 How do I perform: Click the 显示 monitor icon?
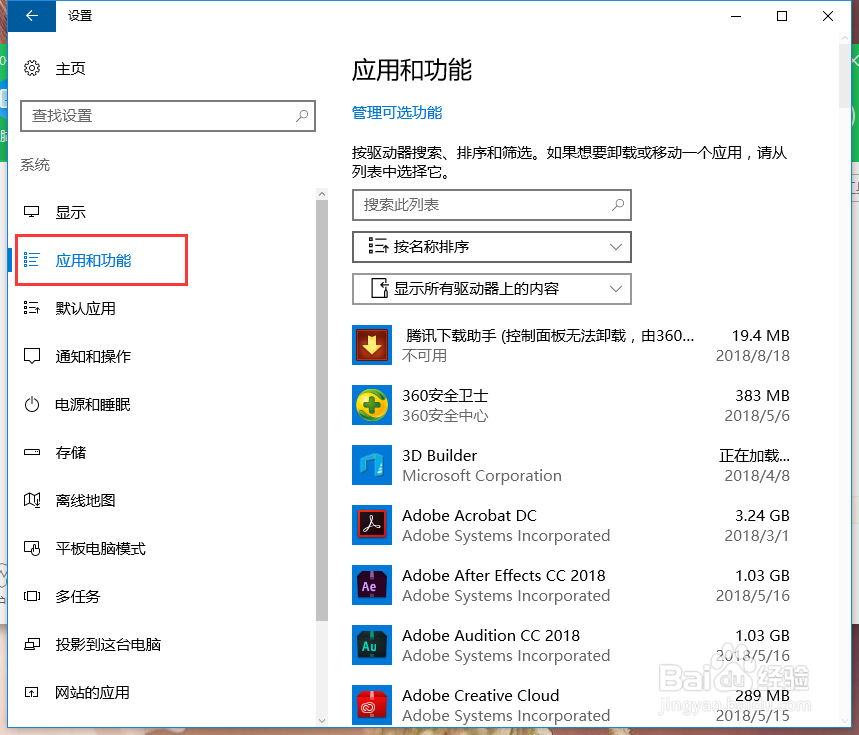[32, 212]
